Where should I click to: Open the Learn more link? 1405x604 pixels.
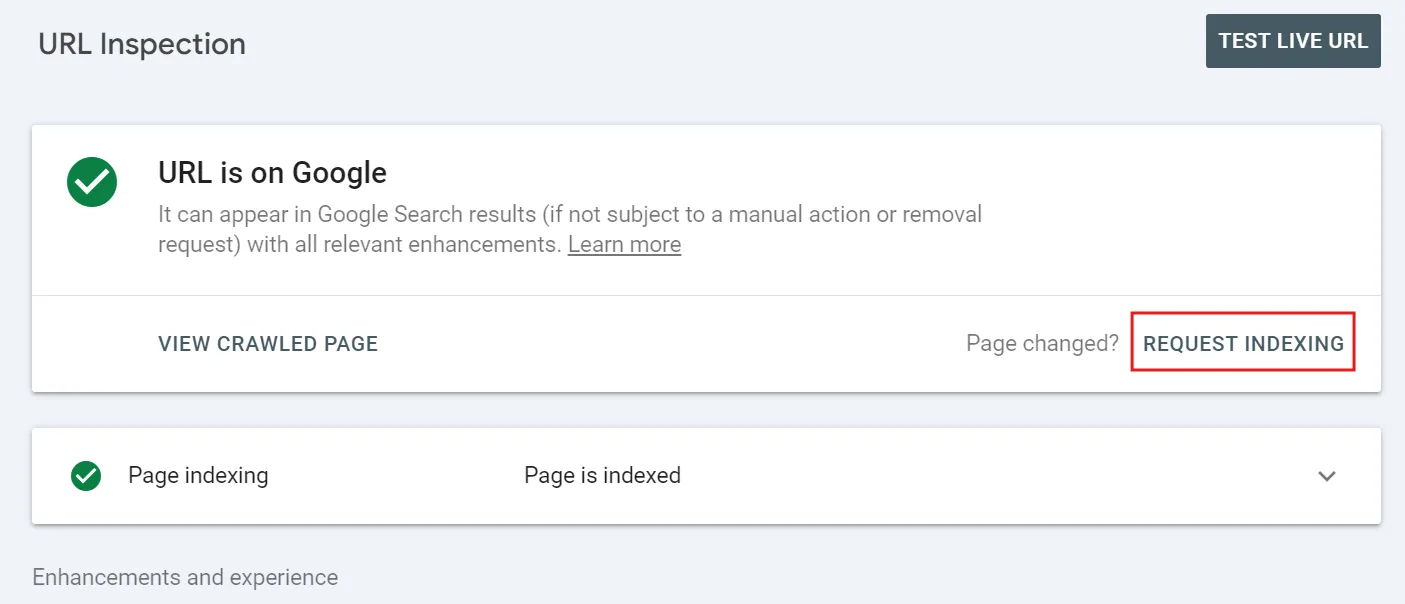pos(624,245)
